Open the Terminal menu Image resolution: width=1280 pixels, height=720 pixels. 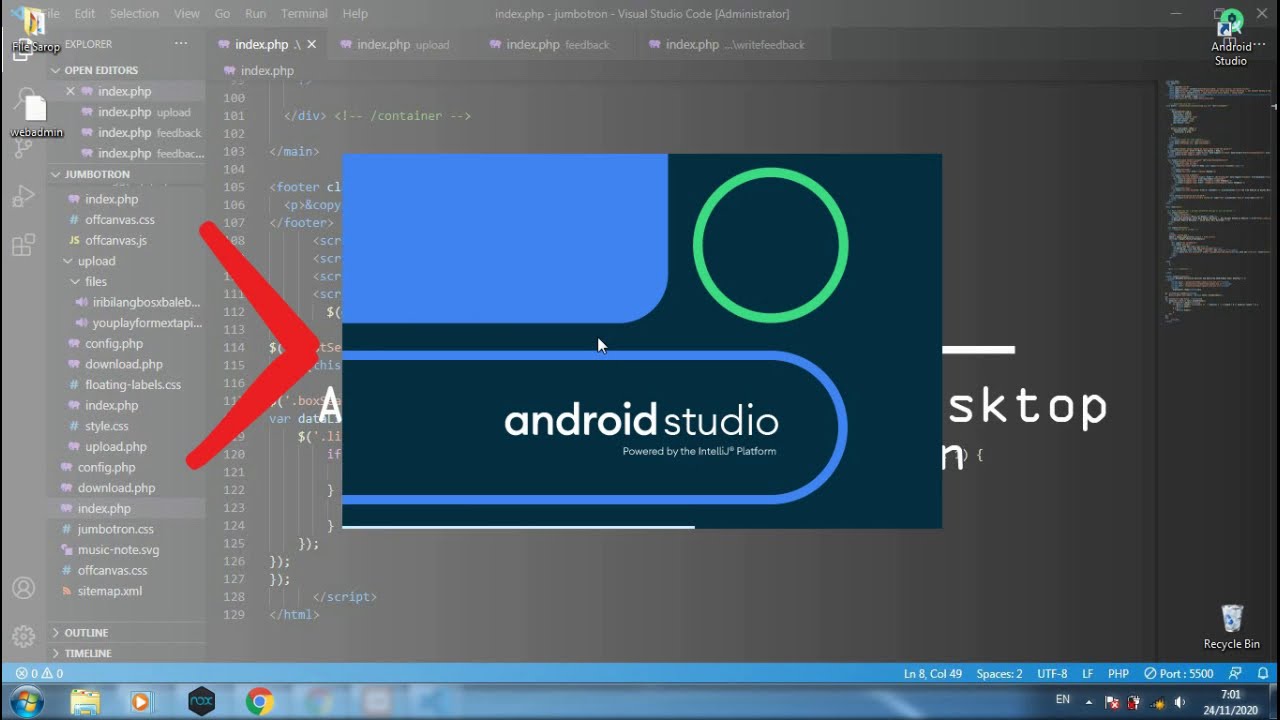pos(304,14)
